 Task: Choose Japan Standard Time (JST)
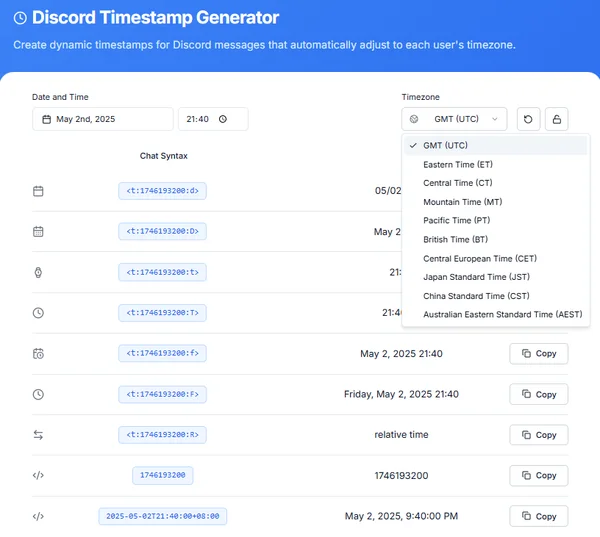(x=495, y=277)
